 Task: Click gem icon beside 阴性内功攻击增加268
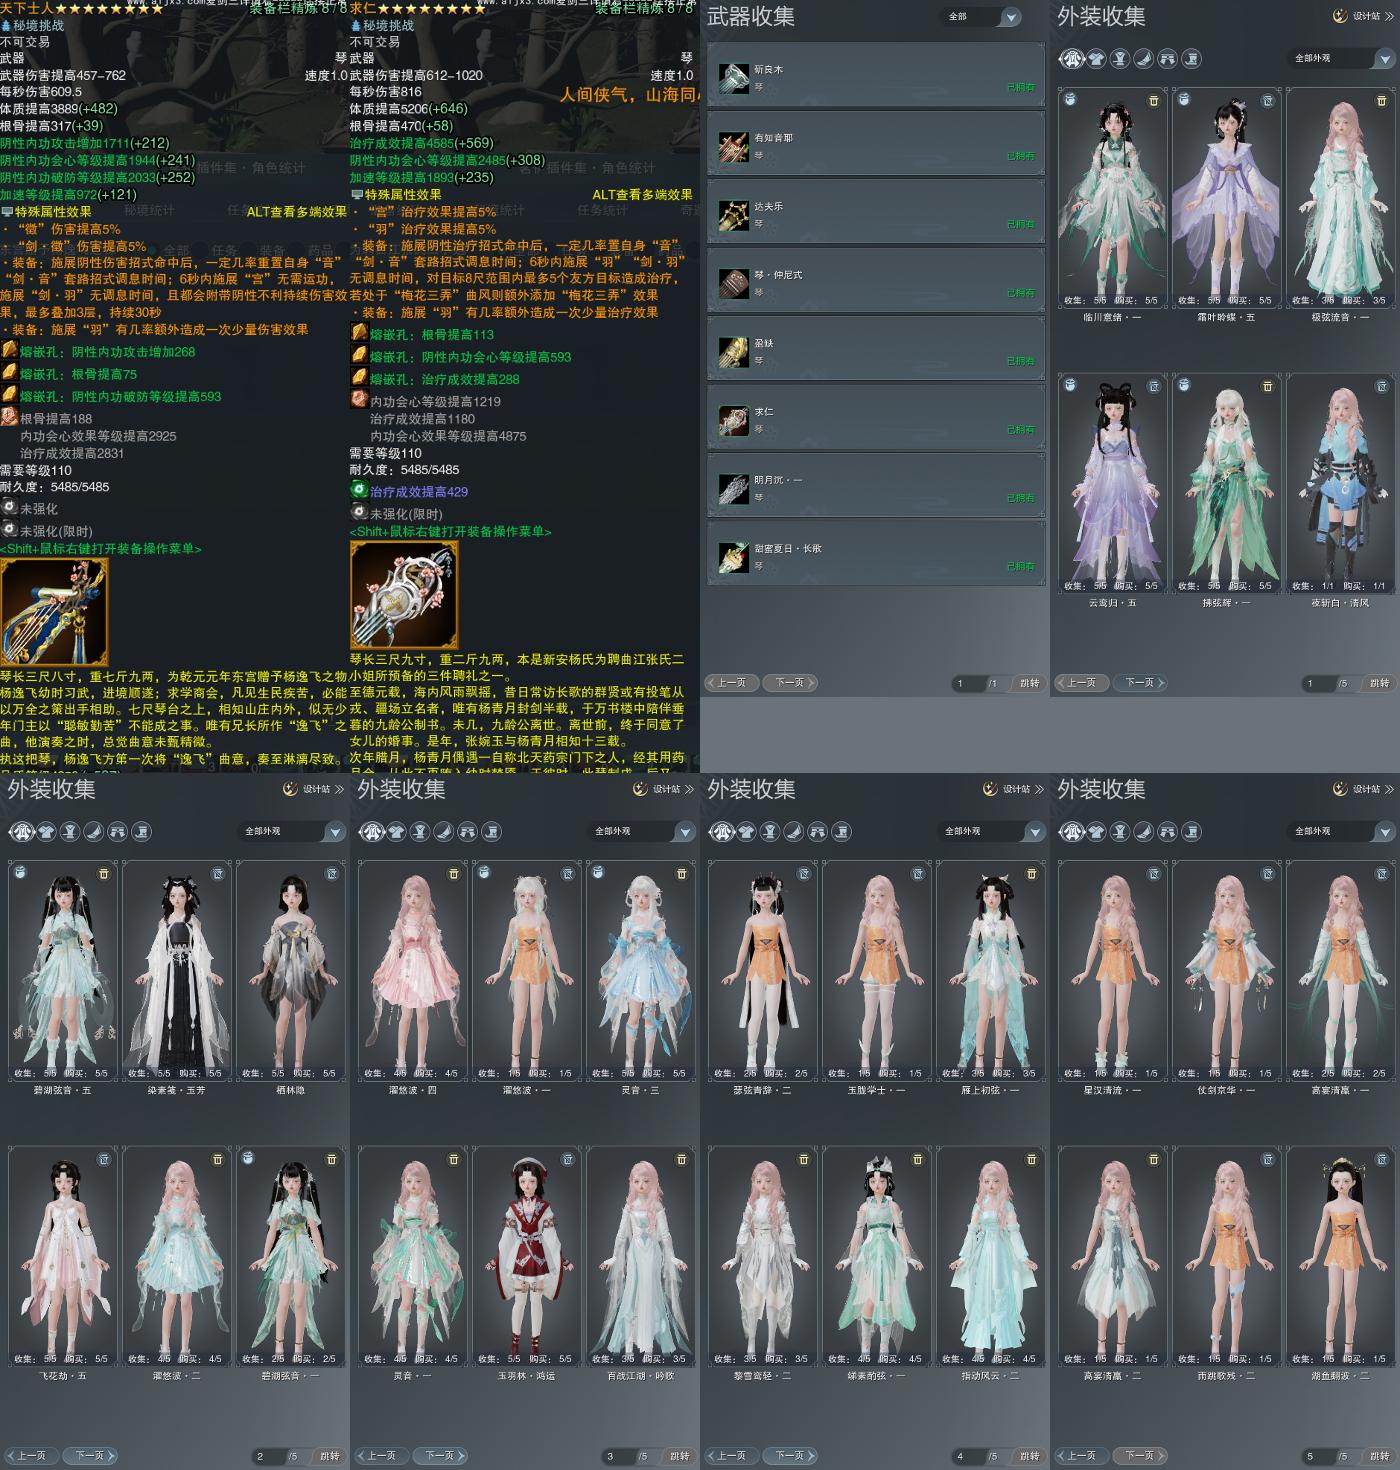(x=9, y=351)
